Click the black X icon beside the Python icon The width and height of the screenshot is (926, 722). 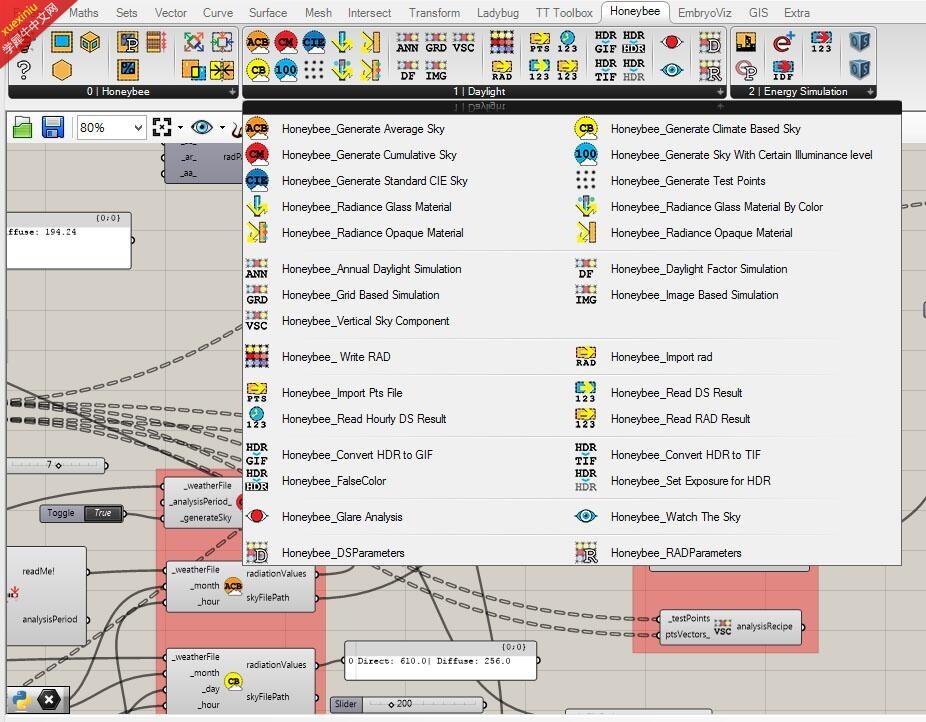pos(49,700)
